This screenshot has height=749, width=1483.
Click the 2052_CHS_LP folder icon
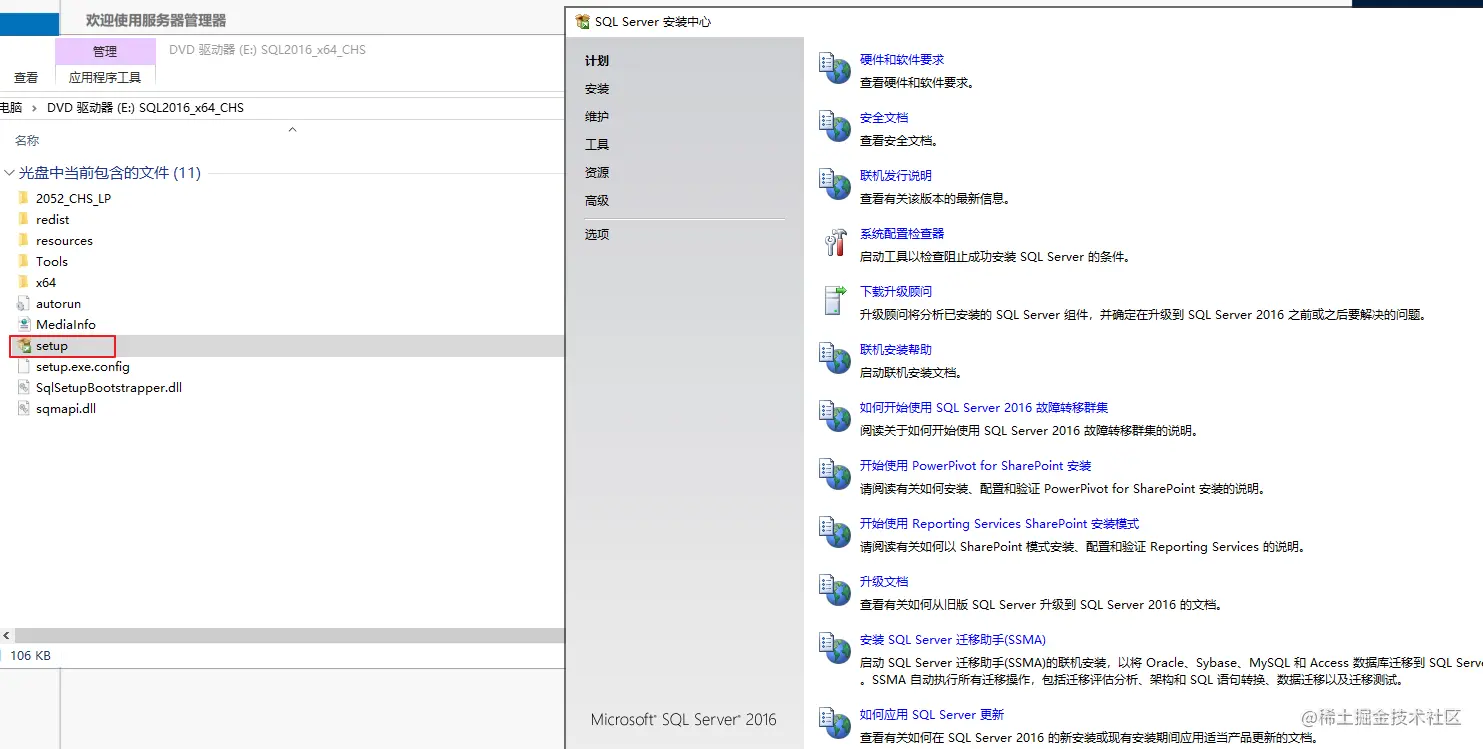24,198
